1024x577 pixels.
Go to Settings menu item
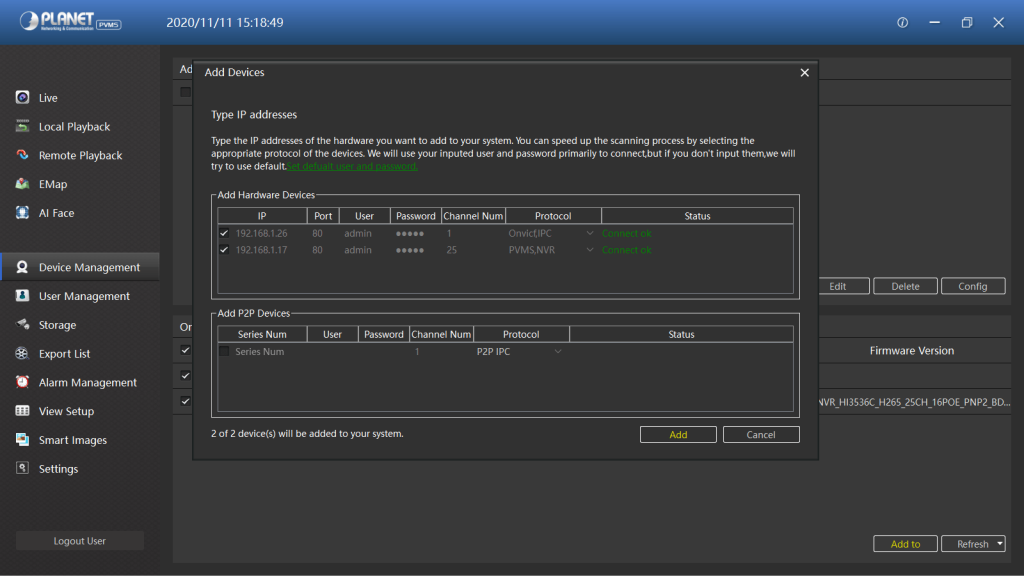click(58, 469)
